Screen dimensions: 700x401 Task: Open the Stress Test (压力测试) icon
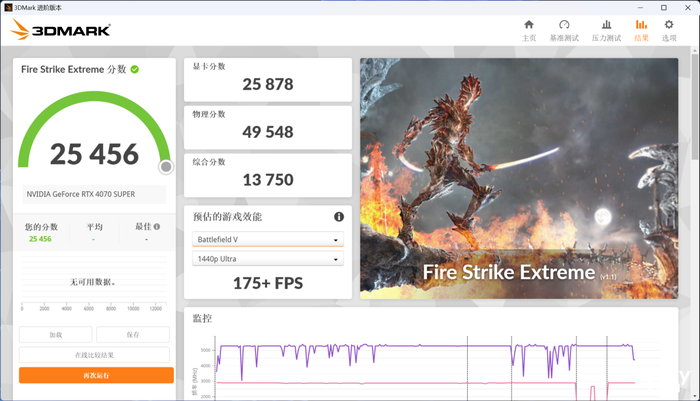606,25
